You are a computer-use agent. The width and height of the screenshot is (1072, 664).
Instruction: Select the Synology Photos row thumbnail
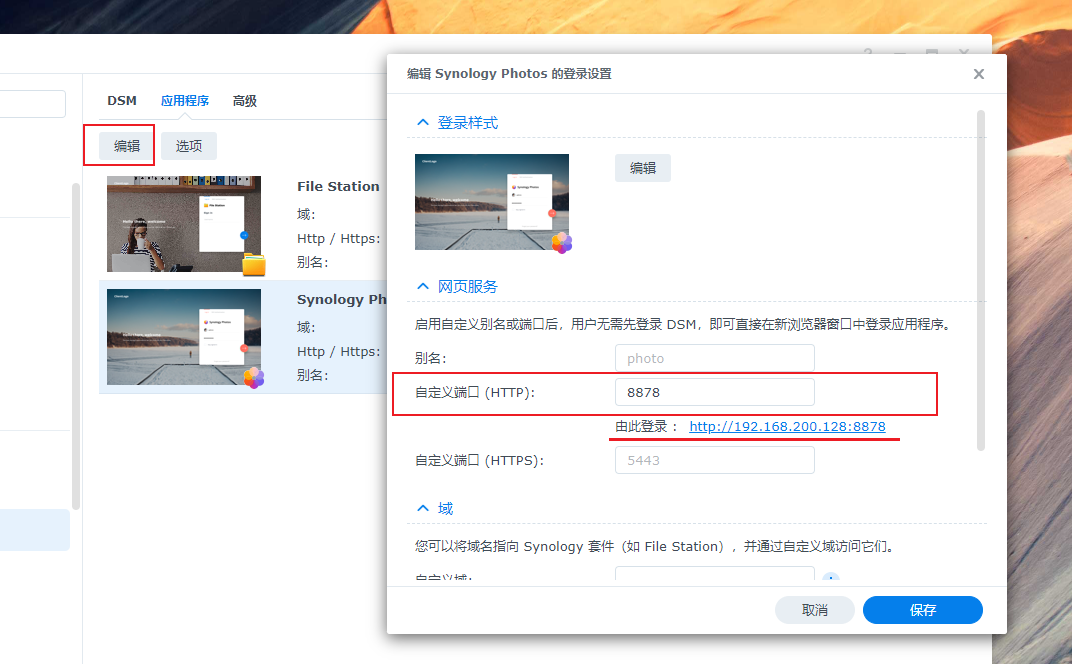coord(184,336)
